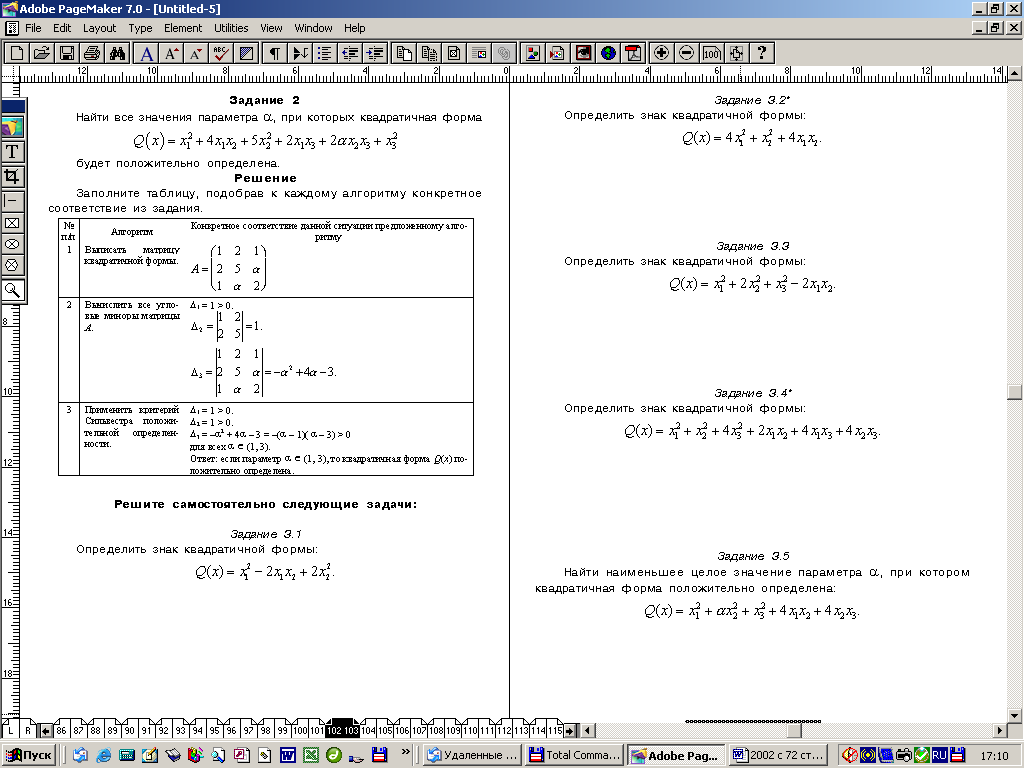Screen dimensions: 1024x768
Task: Run Spelling check with ABC checkmark icon
Action: point(221,53)
